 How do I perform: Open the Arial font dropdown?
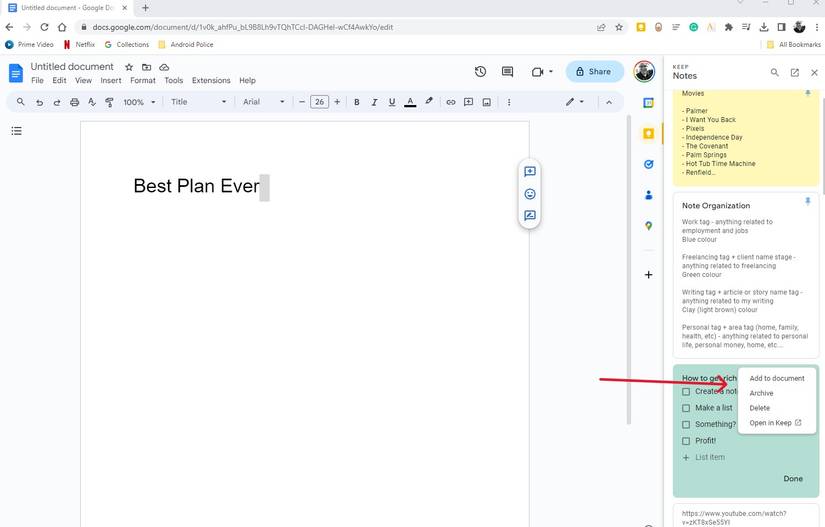pos(264,102)
